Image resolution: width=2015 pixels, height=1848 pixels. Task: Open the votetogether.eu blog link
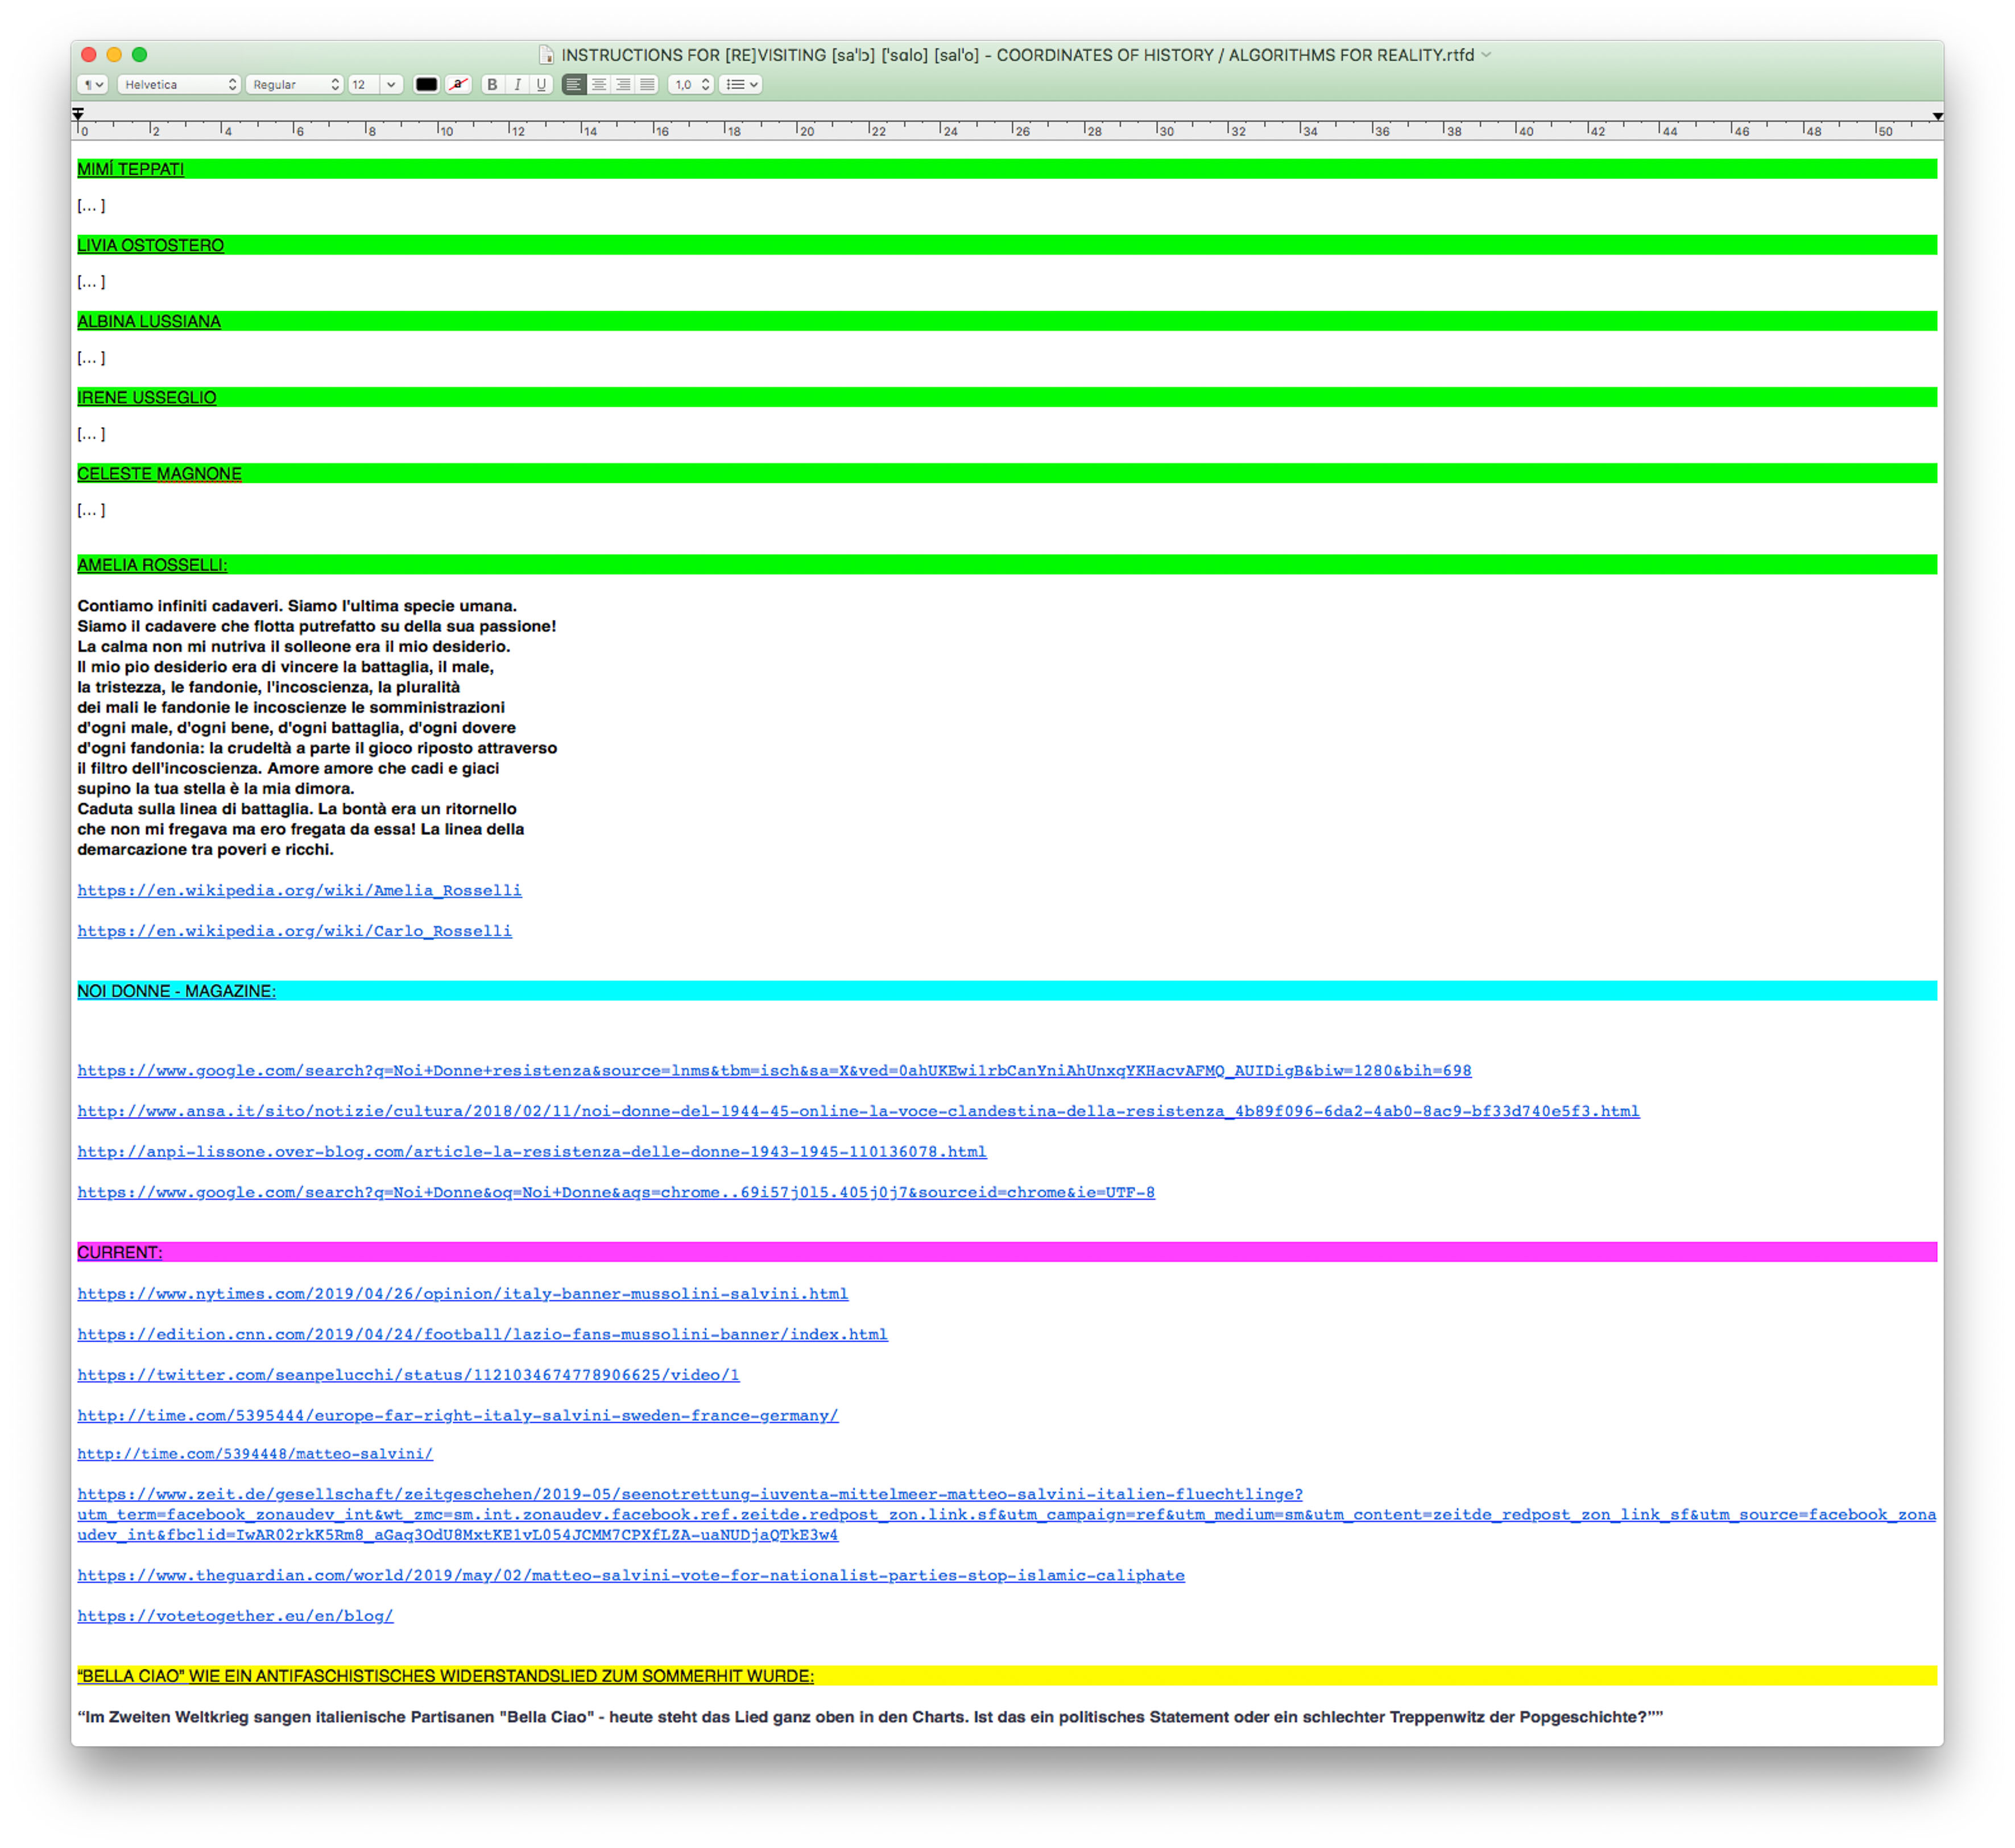235,1615
